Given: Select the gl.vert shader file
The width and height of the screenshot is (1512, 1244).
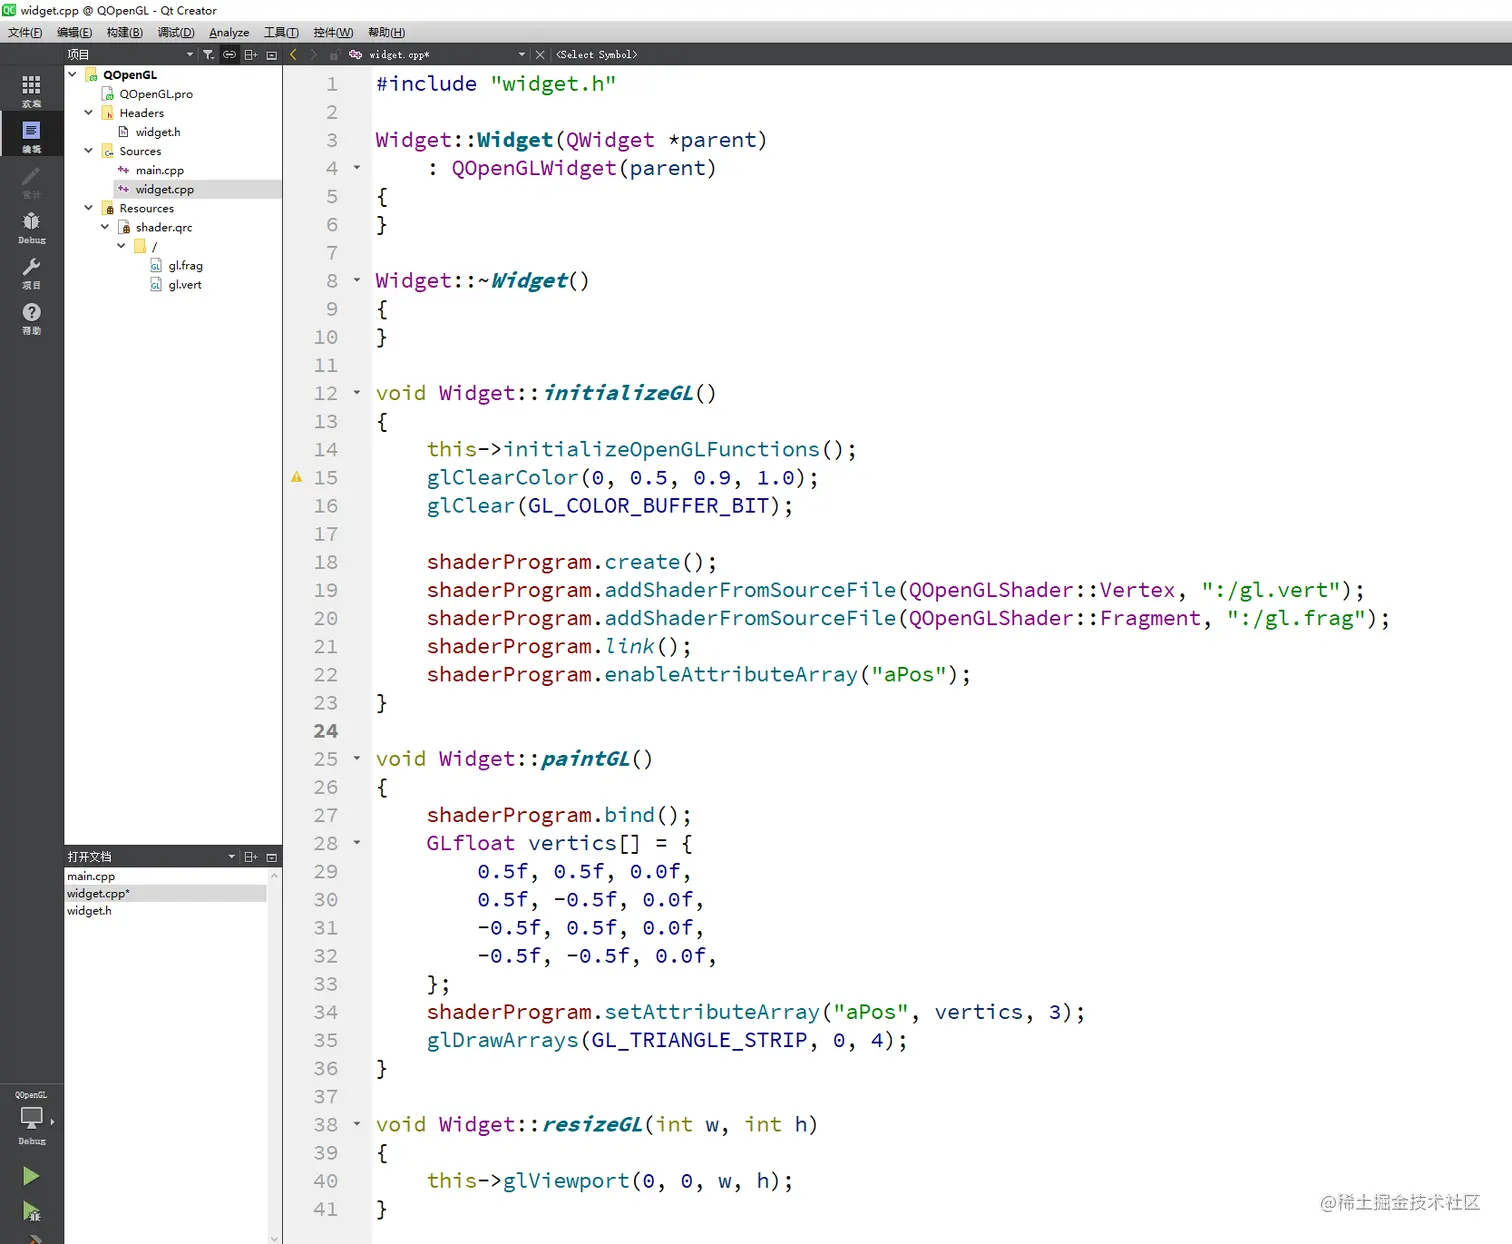Looking at the screenshot, I should [x=185, y=285].
